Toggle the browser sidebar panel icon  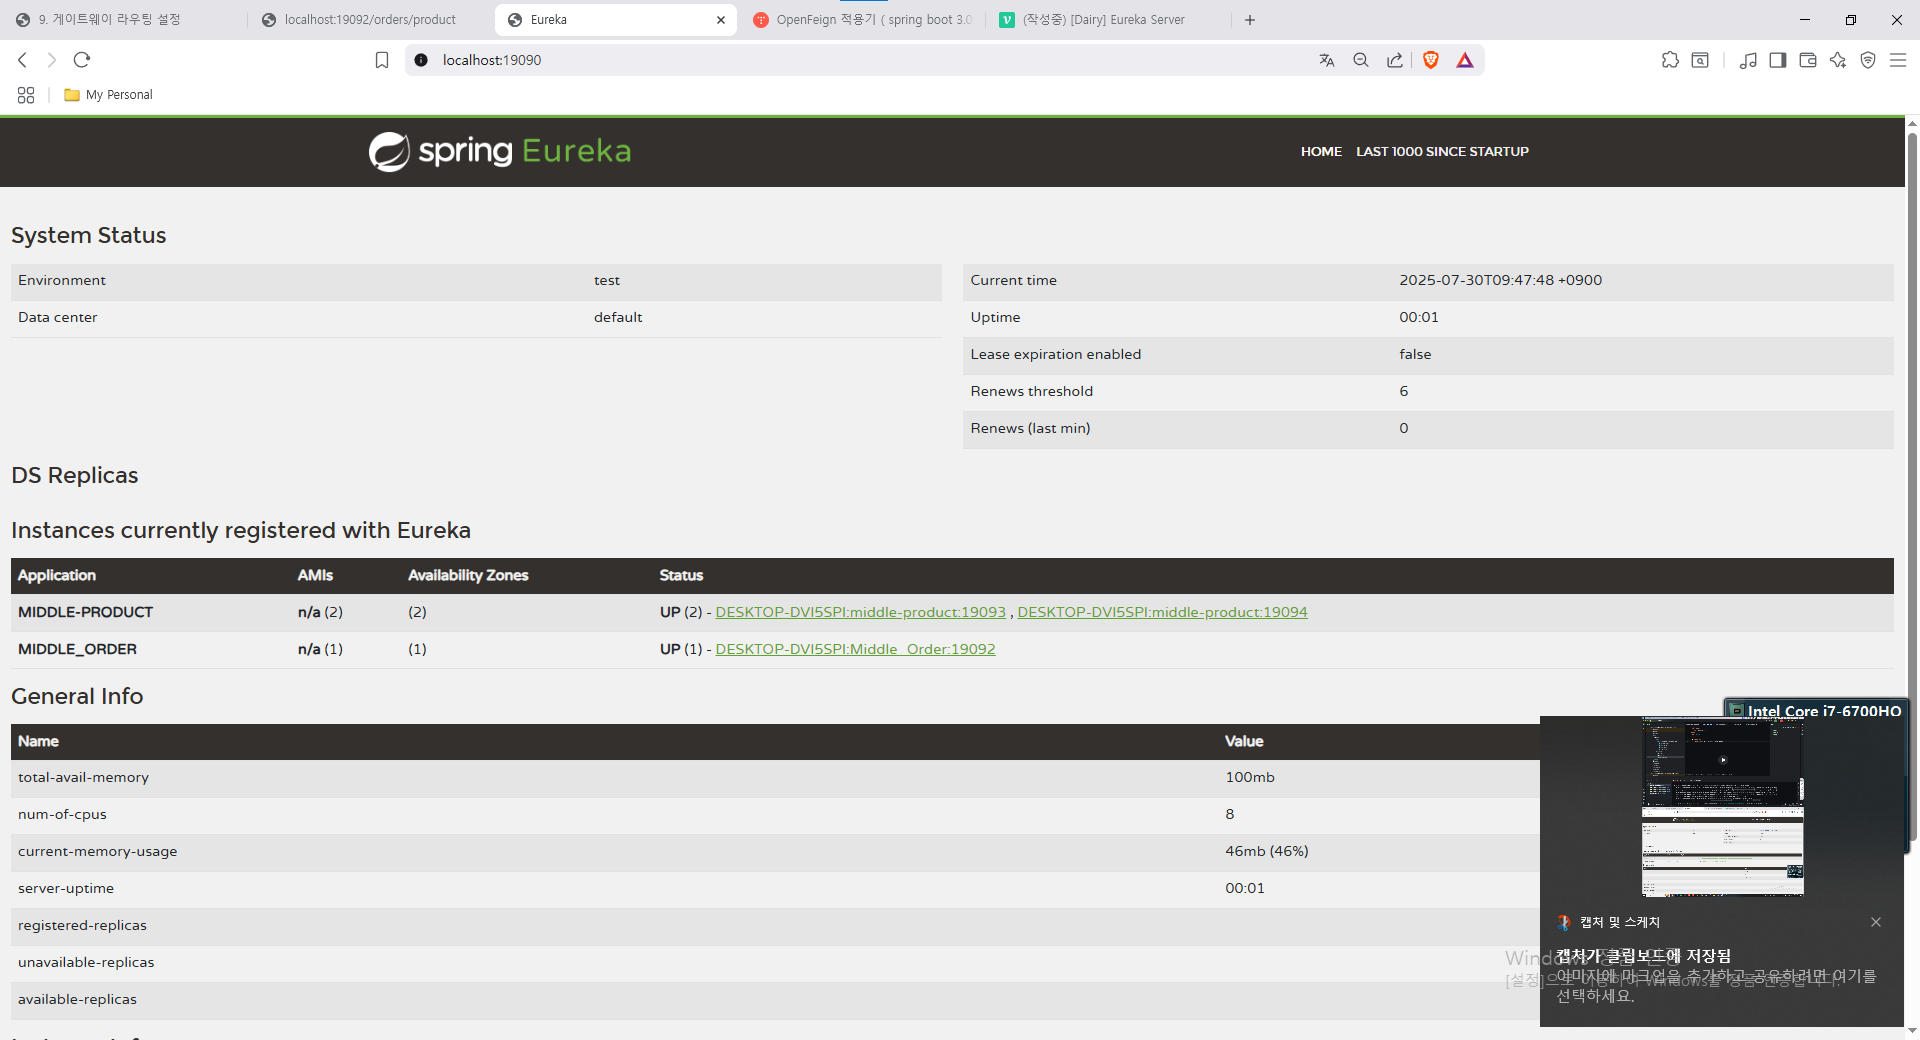point(1778,60)
